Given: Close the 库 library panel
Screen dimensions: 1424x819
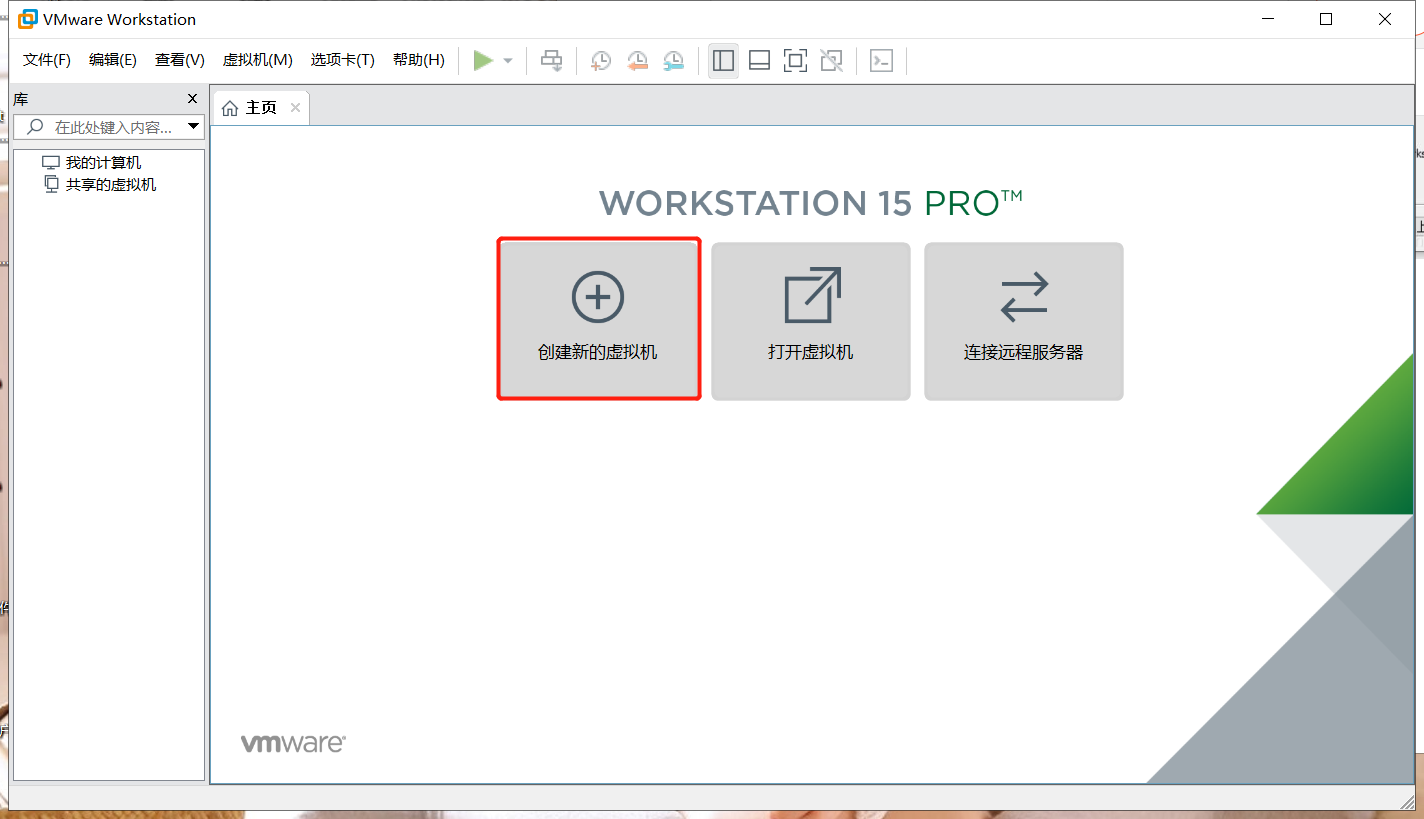Looking at the screenshot, I should pyautogui.click(x=193, y=99).
